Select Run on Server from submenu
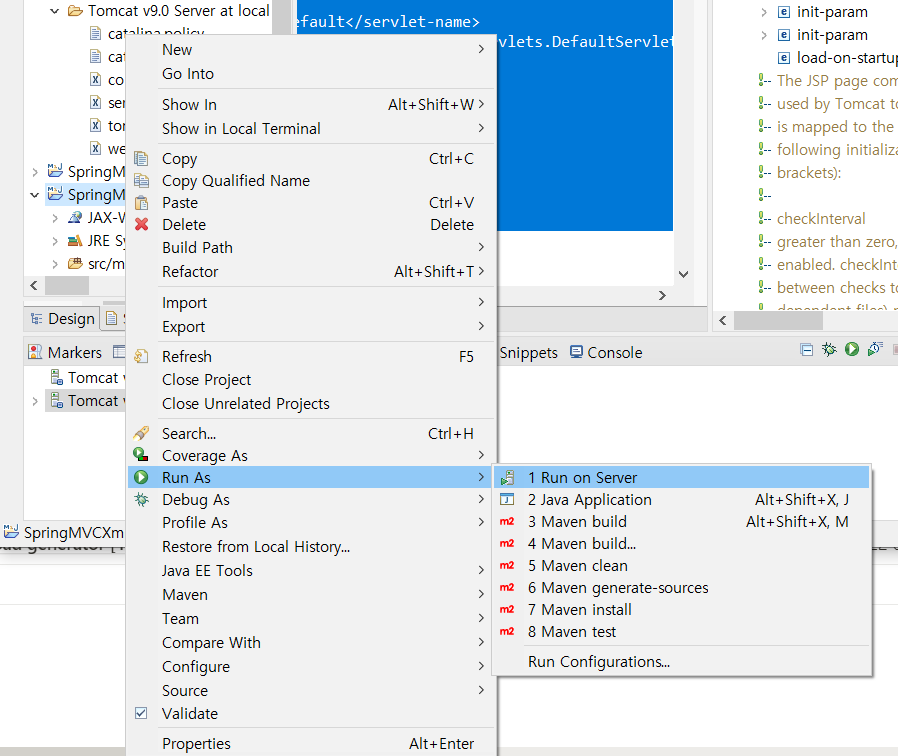The height and width of the screenshot is (756, 898). (681, 477)
